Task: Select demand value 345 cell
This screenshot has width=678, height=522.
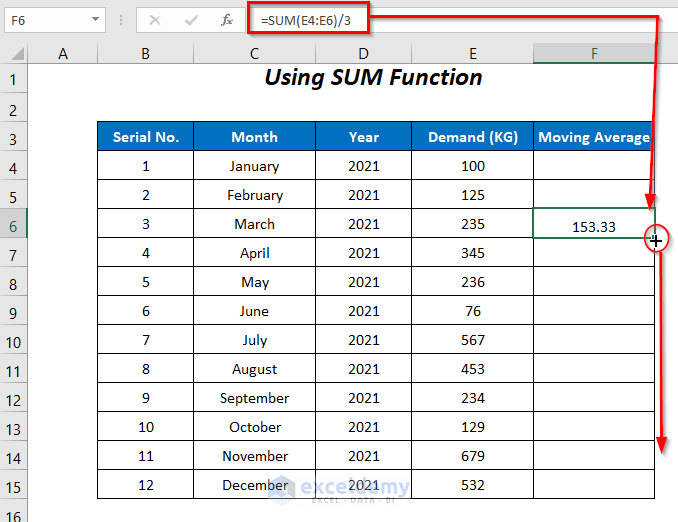Action: tap(473, 253)
